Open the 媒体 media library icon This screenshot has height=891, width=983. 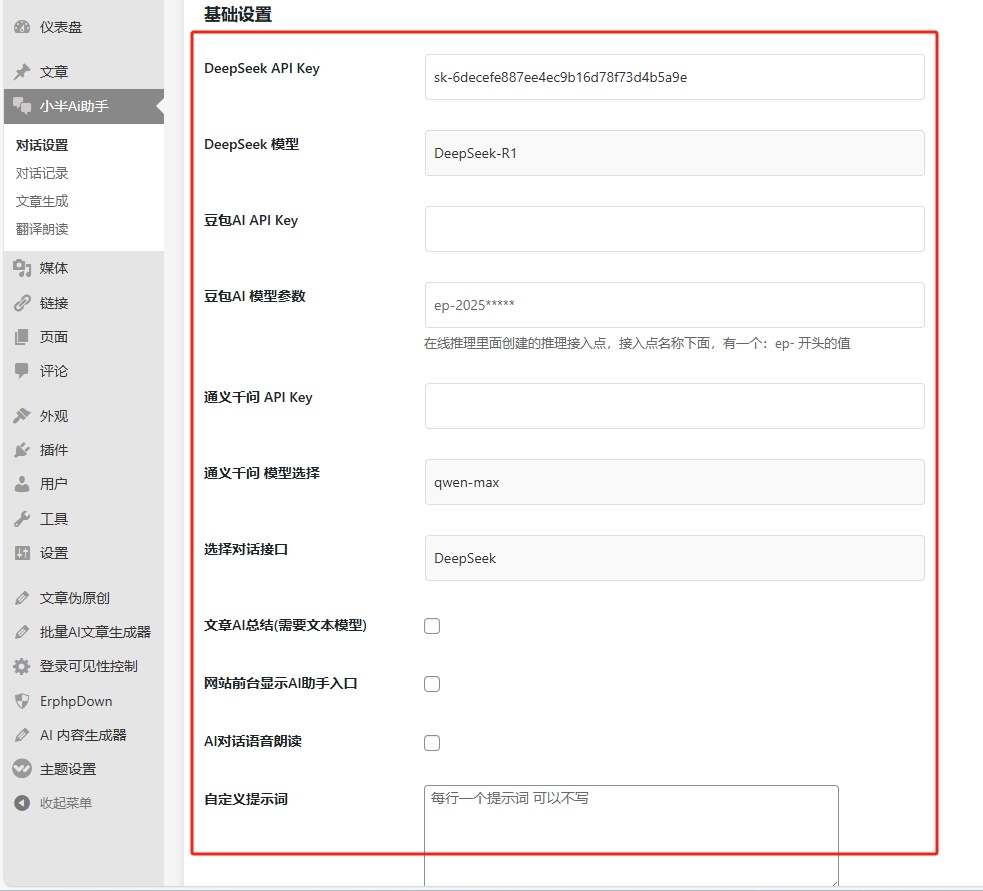(x=21, y=267)
